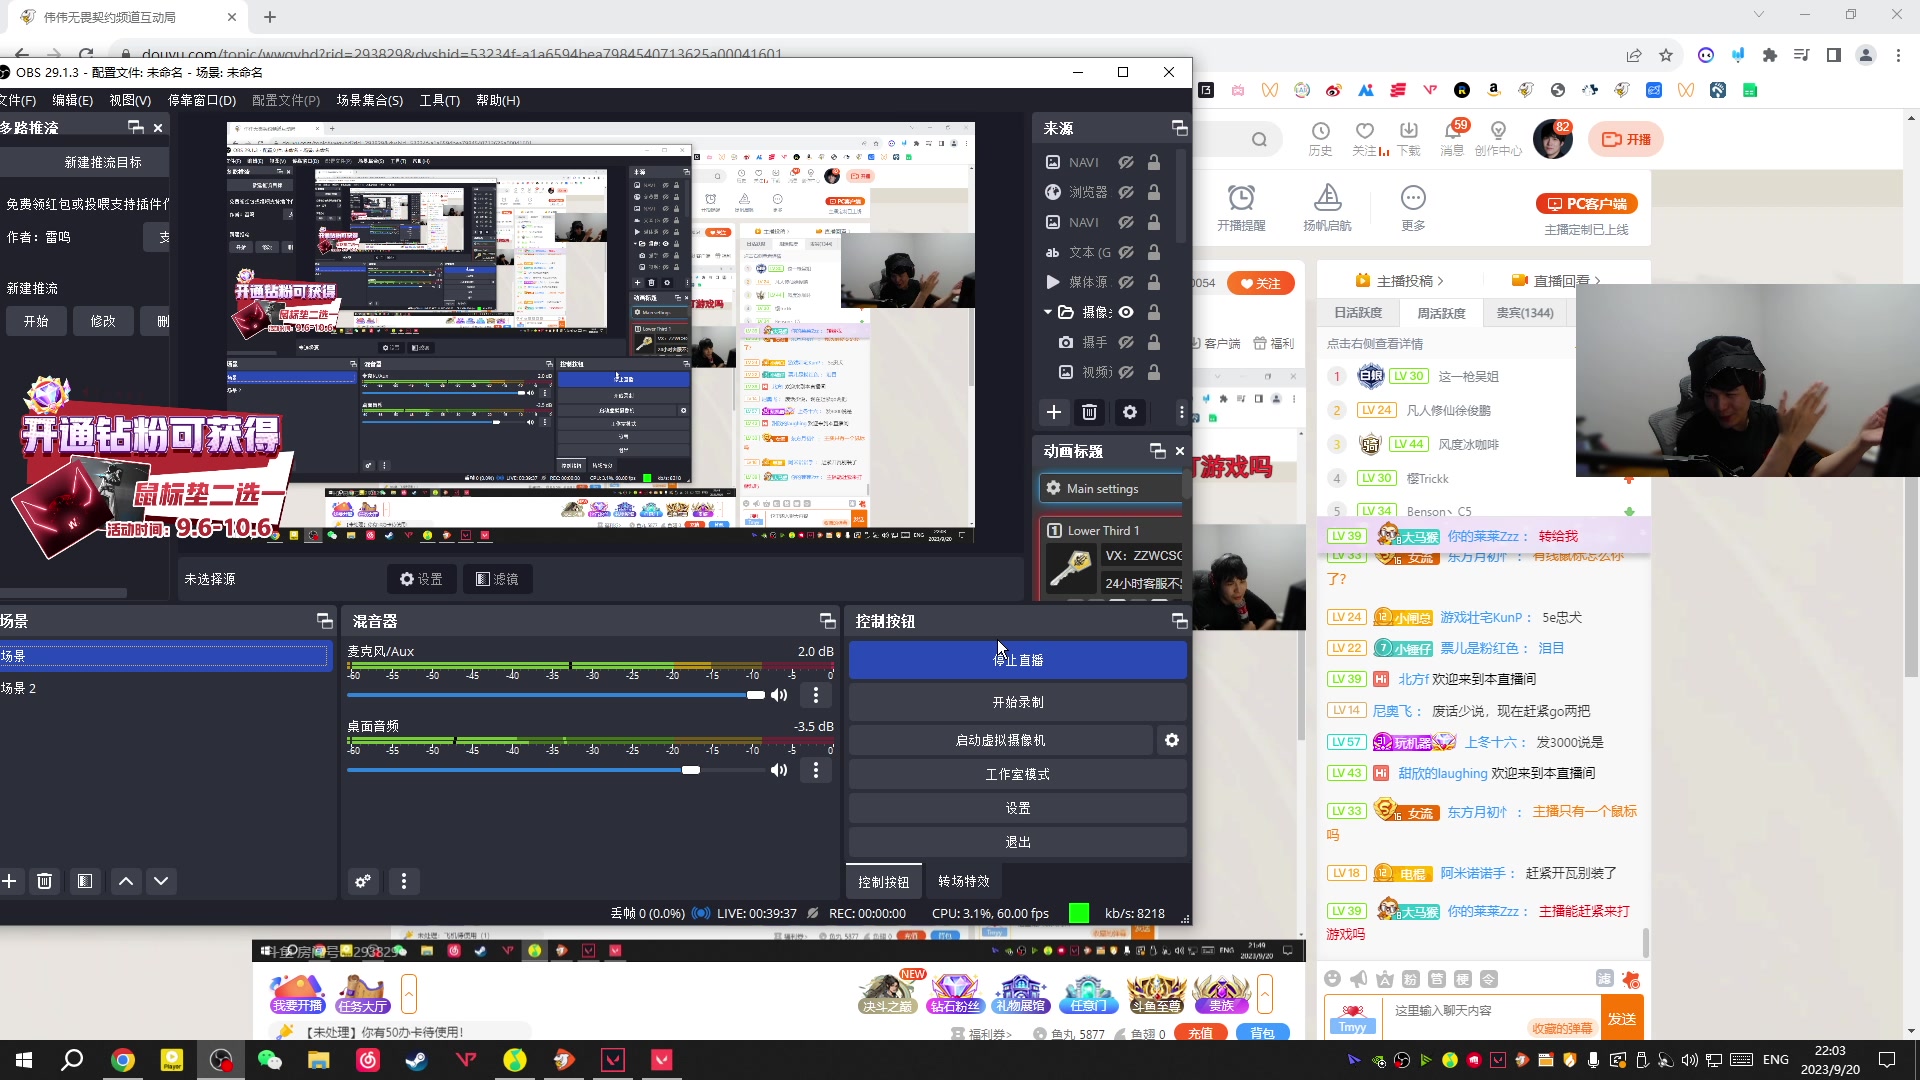
Task: Show the 浏览器 source visibility toggle
Action: pyautogui.click(x=1126, y=191)
